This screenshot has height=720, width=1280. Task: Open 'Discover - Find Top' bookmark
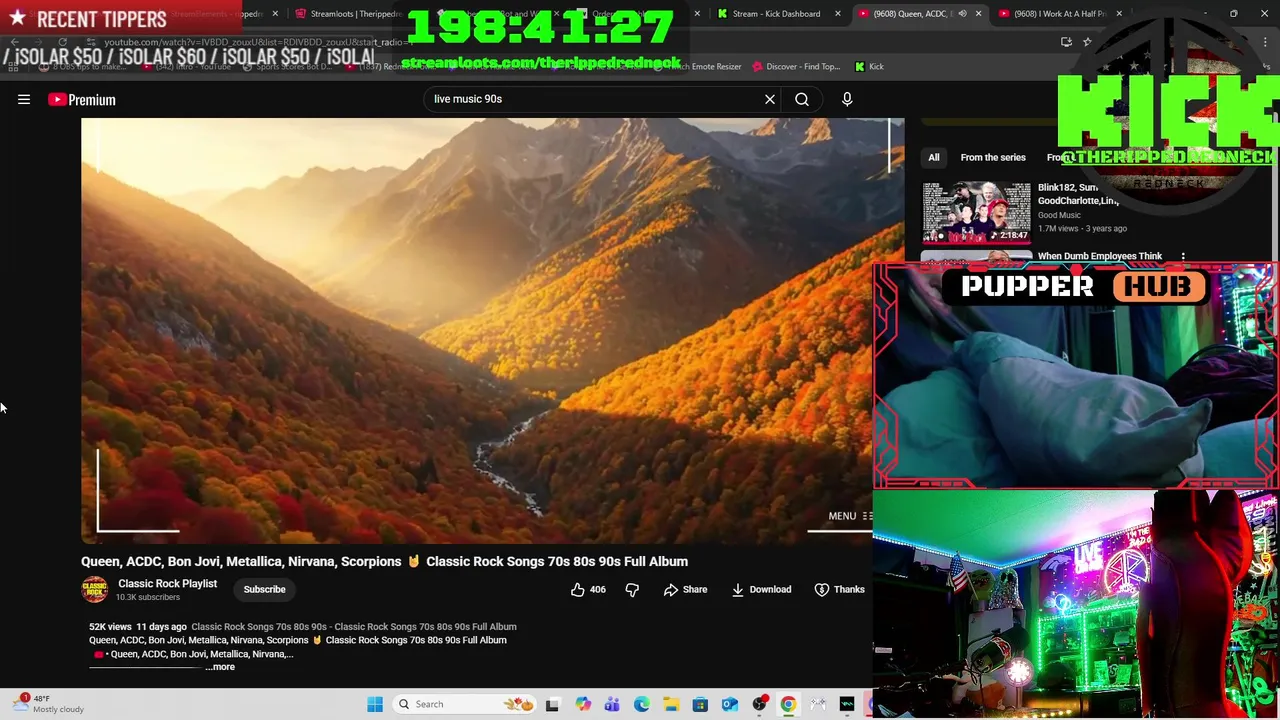point(796,66)
